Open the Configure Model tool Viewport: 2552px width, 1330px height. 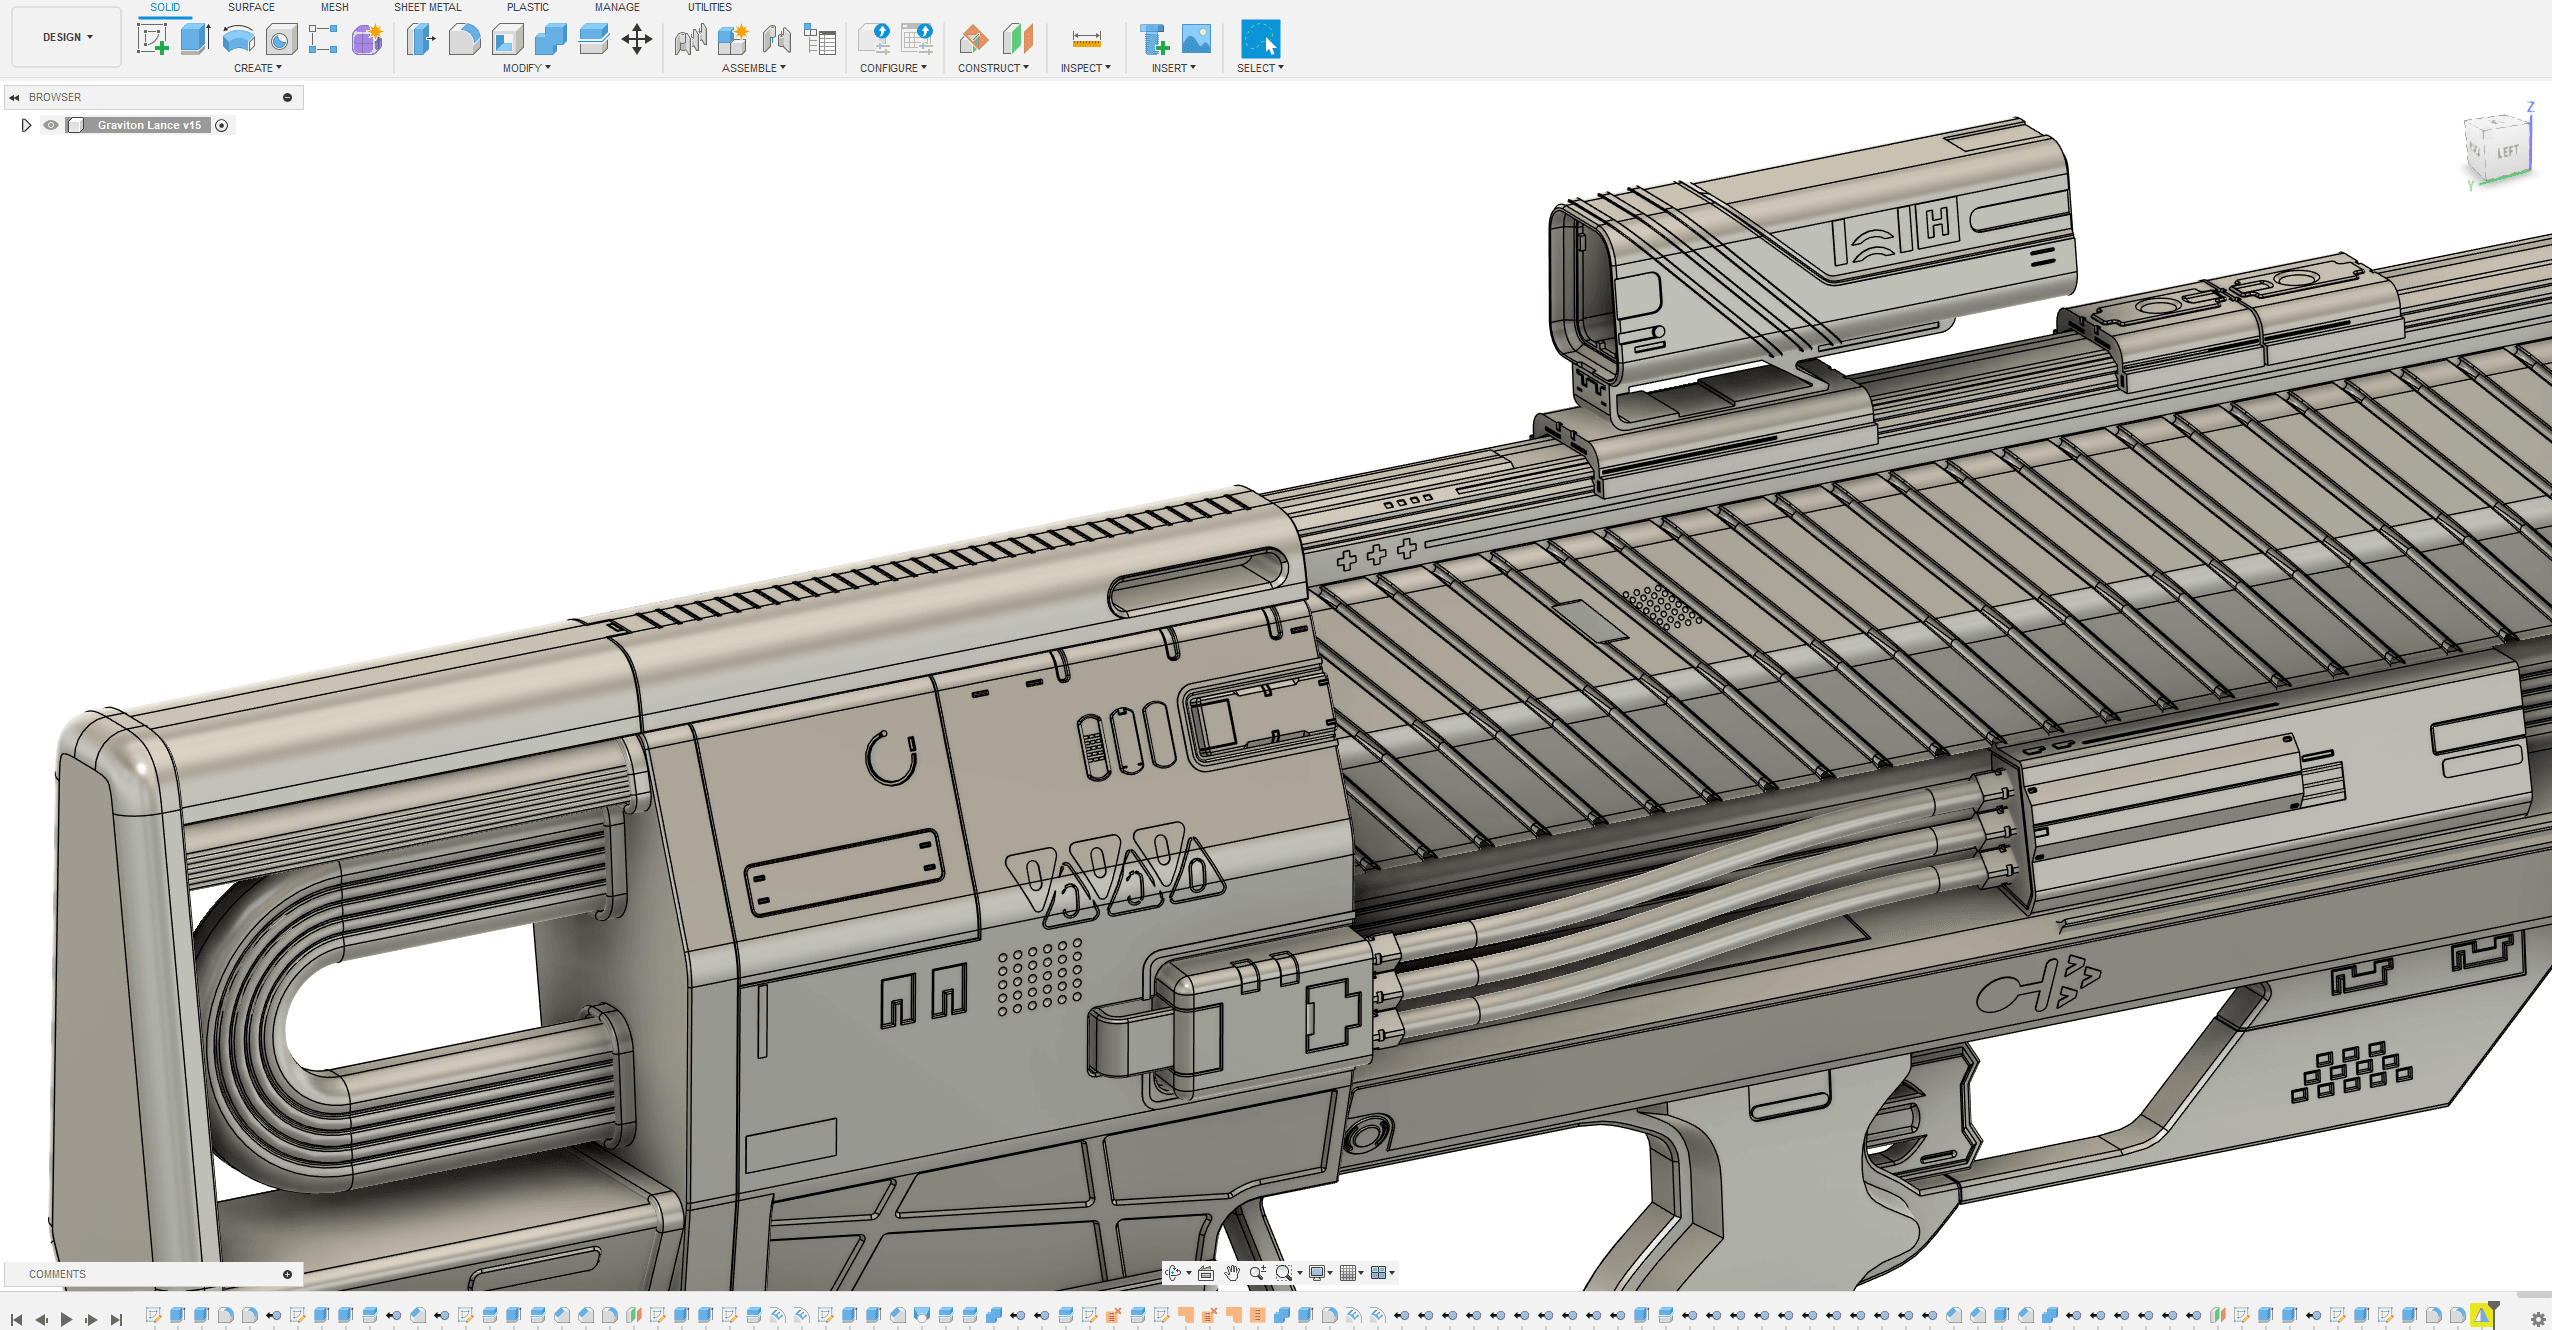tap(874, 40)
